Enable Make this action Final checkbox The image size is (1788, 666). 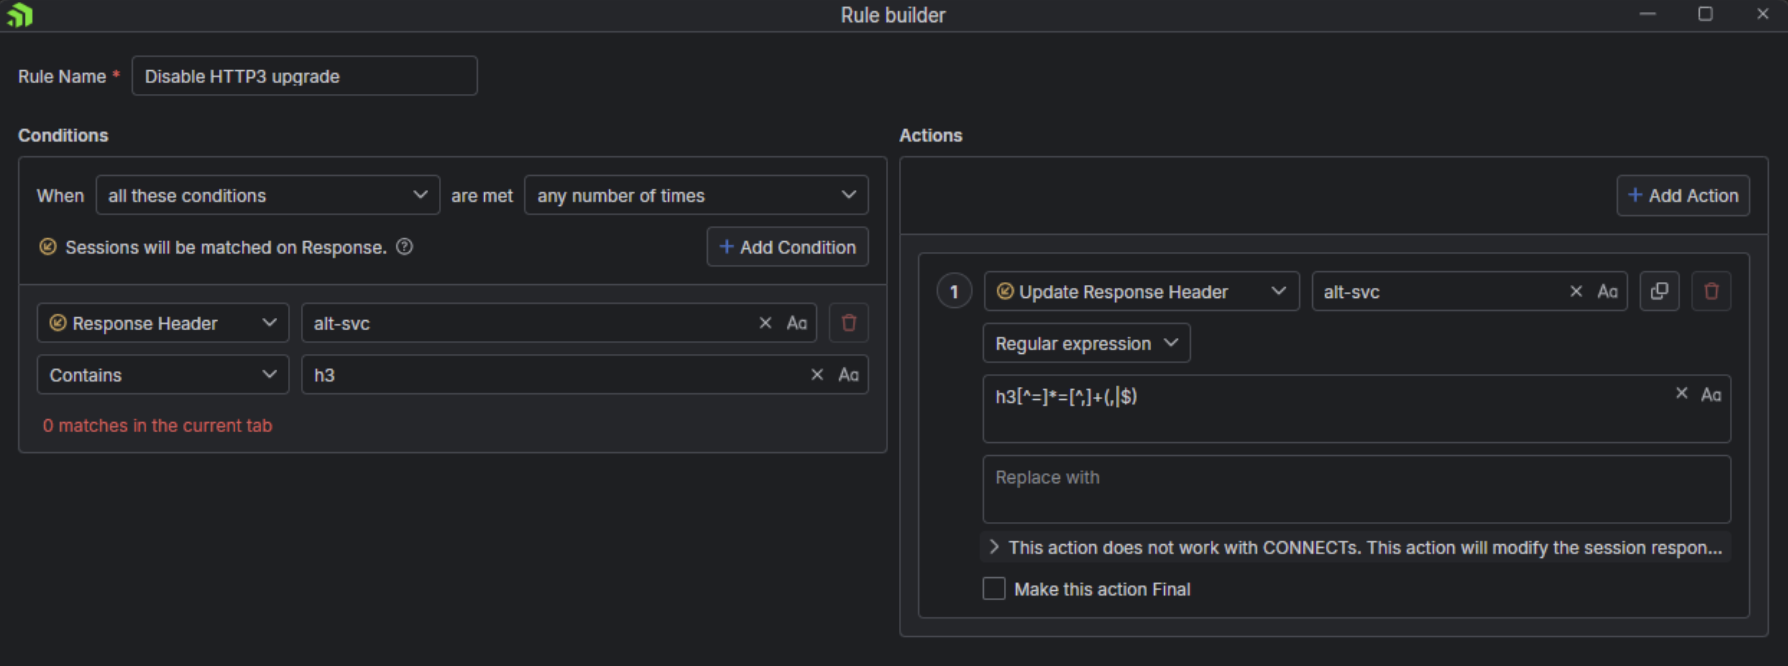click(x=994, y=589)
